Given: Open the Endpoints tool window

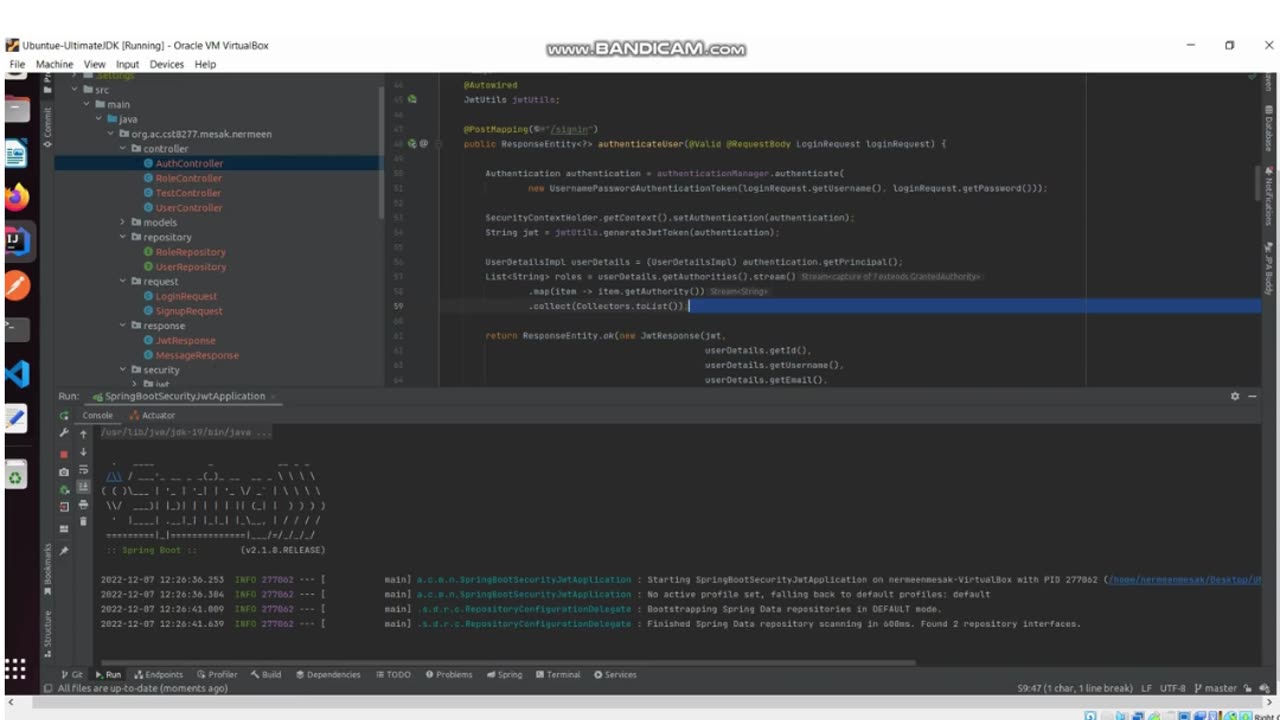Looking at the screenshot, I should pyautogui.click(x=158, y=674).
